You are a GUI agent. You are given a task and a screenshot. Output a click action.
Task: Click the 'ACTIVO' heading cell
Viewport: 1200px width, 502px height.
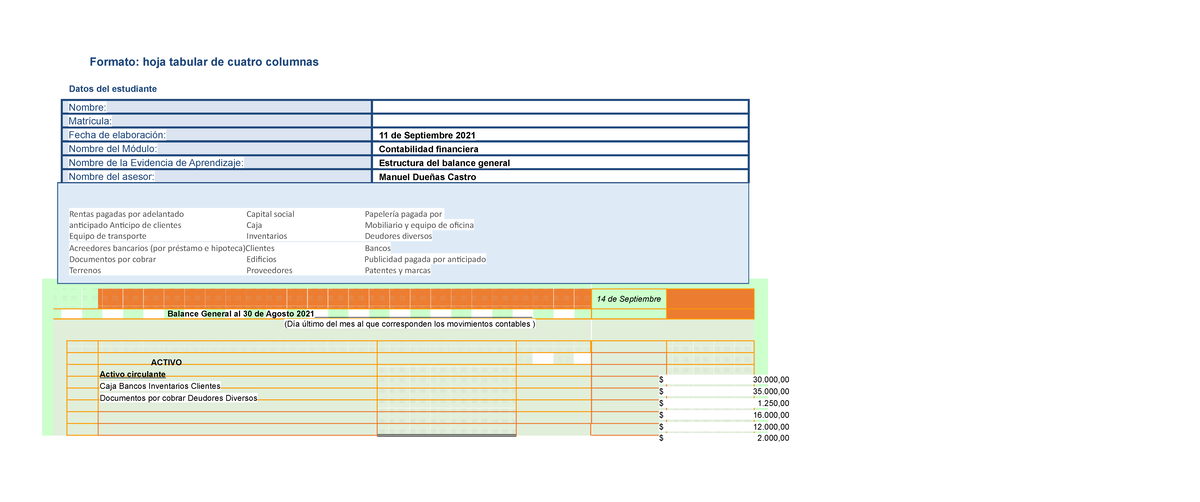coord(166,361)
